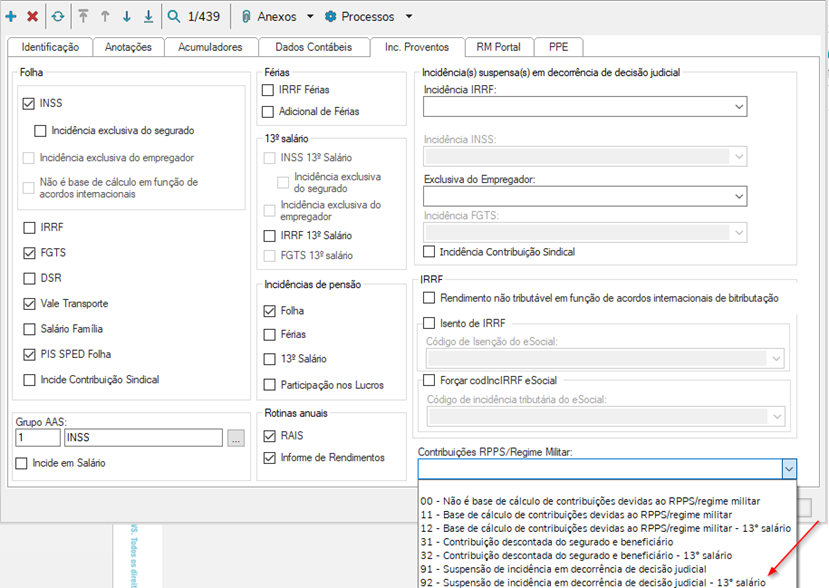Click the Anexos paperclip icon
The width and height of the screenshot is (829, 588).
coord(246,16)
